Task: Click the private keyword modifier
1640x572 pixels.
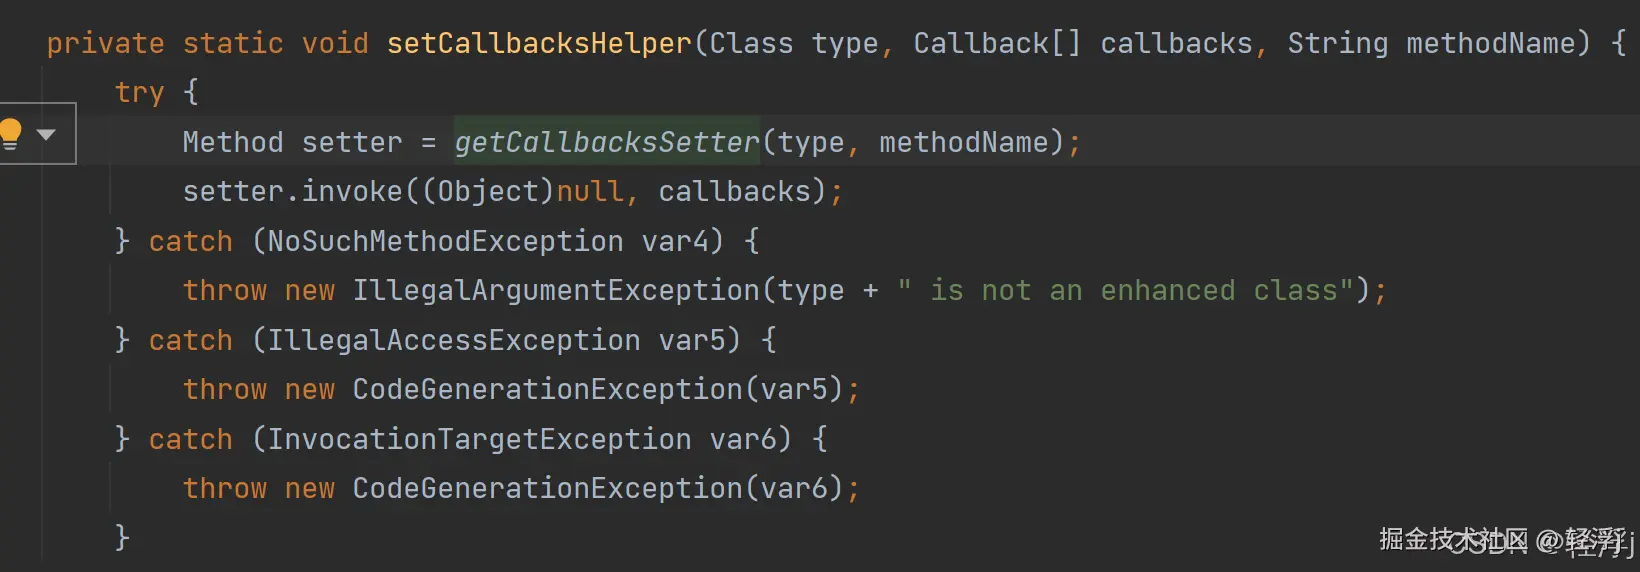Action: pos(105,44)
